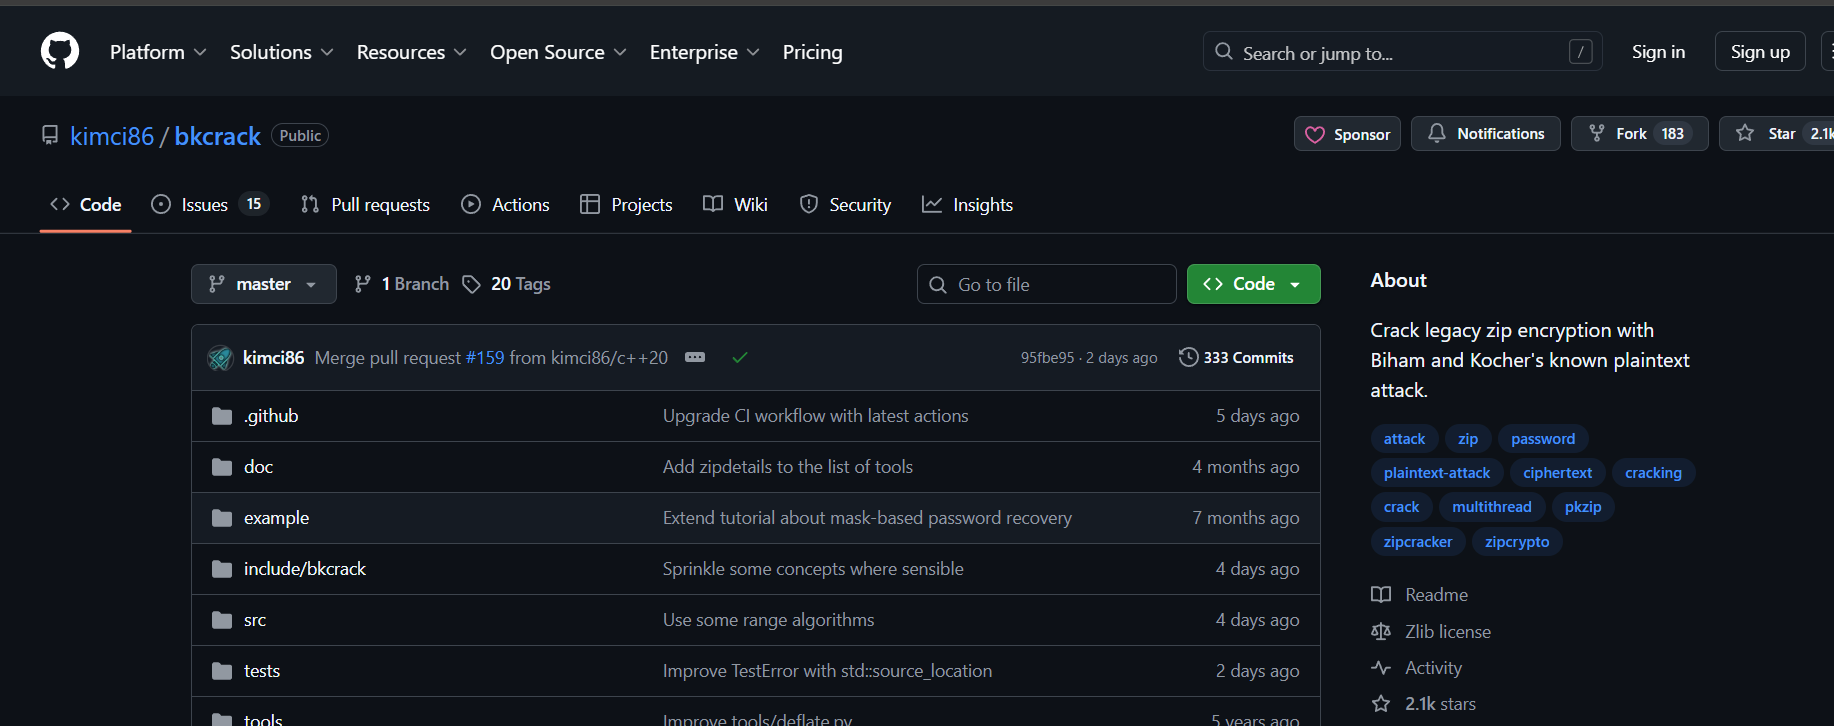This screenshot has height=726, width=1834.
Task: Go to the GitHub homepage logo
Action: [60, 51]
